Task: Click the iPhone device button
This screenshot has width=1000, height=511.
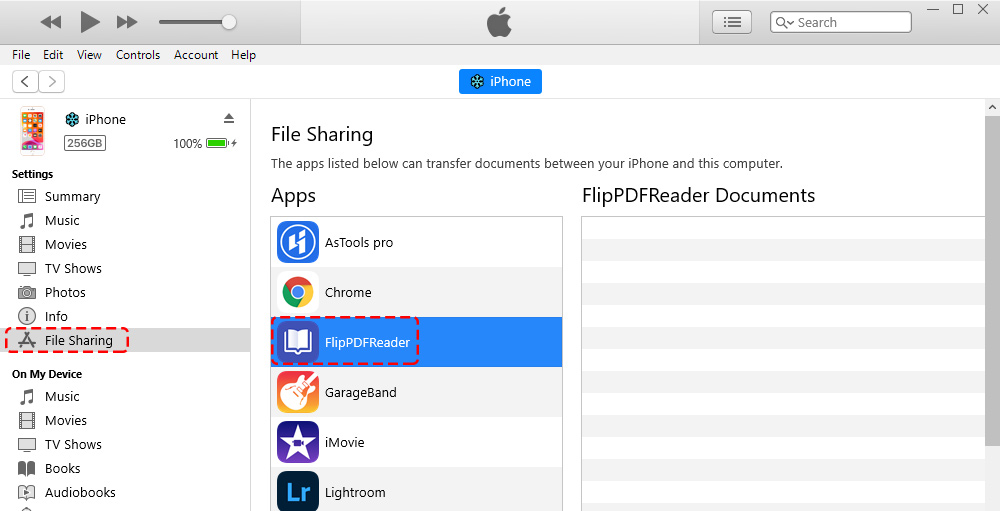Action: [x=500, y=82]
